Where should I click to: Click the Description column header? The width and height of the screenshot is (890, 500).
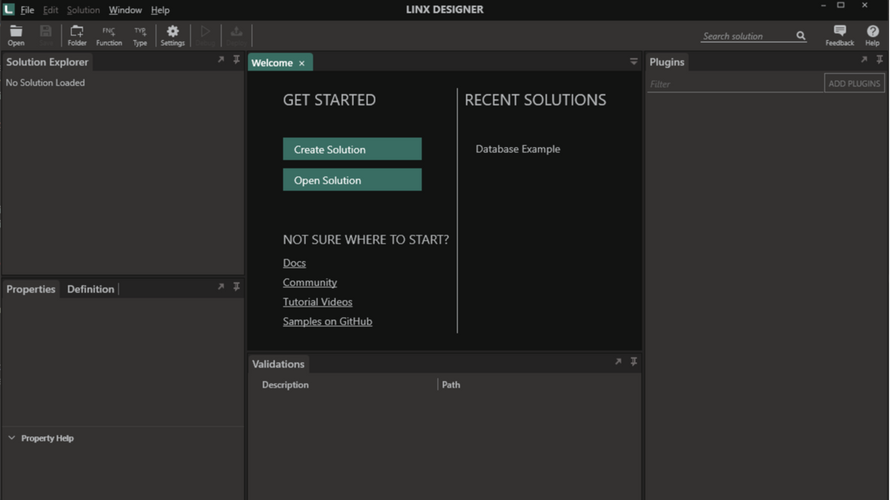286,385
